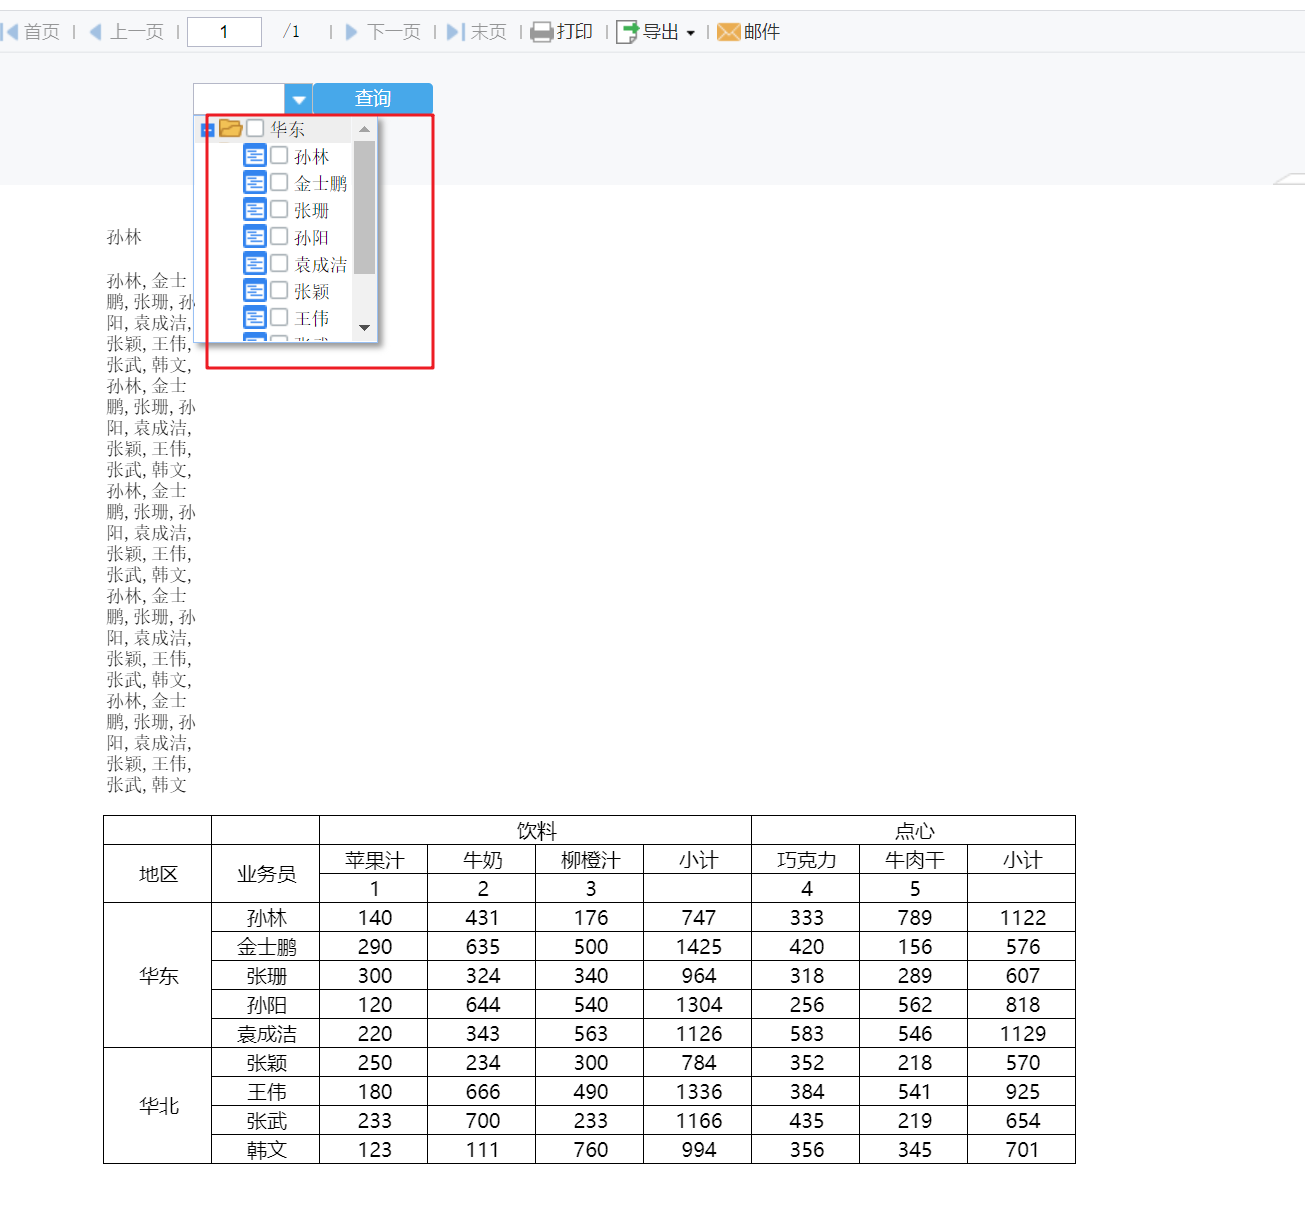Click the 华东 folder icon
The width and height of the screenshot is (1305, 1206).
pos(231,128)
